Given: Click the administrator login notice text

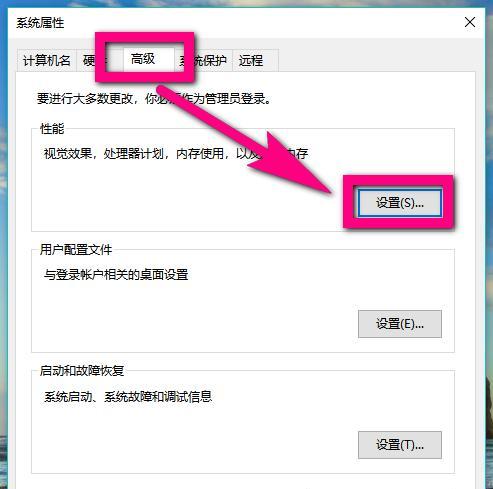Looking at the screenshot, I should 154,99.
